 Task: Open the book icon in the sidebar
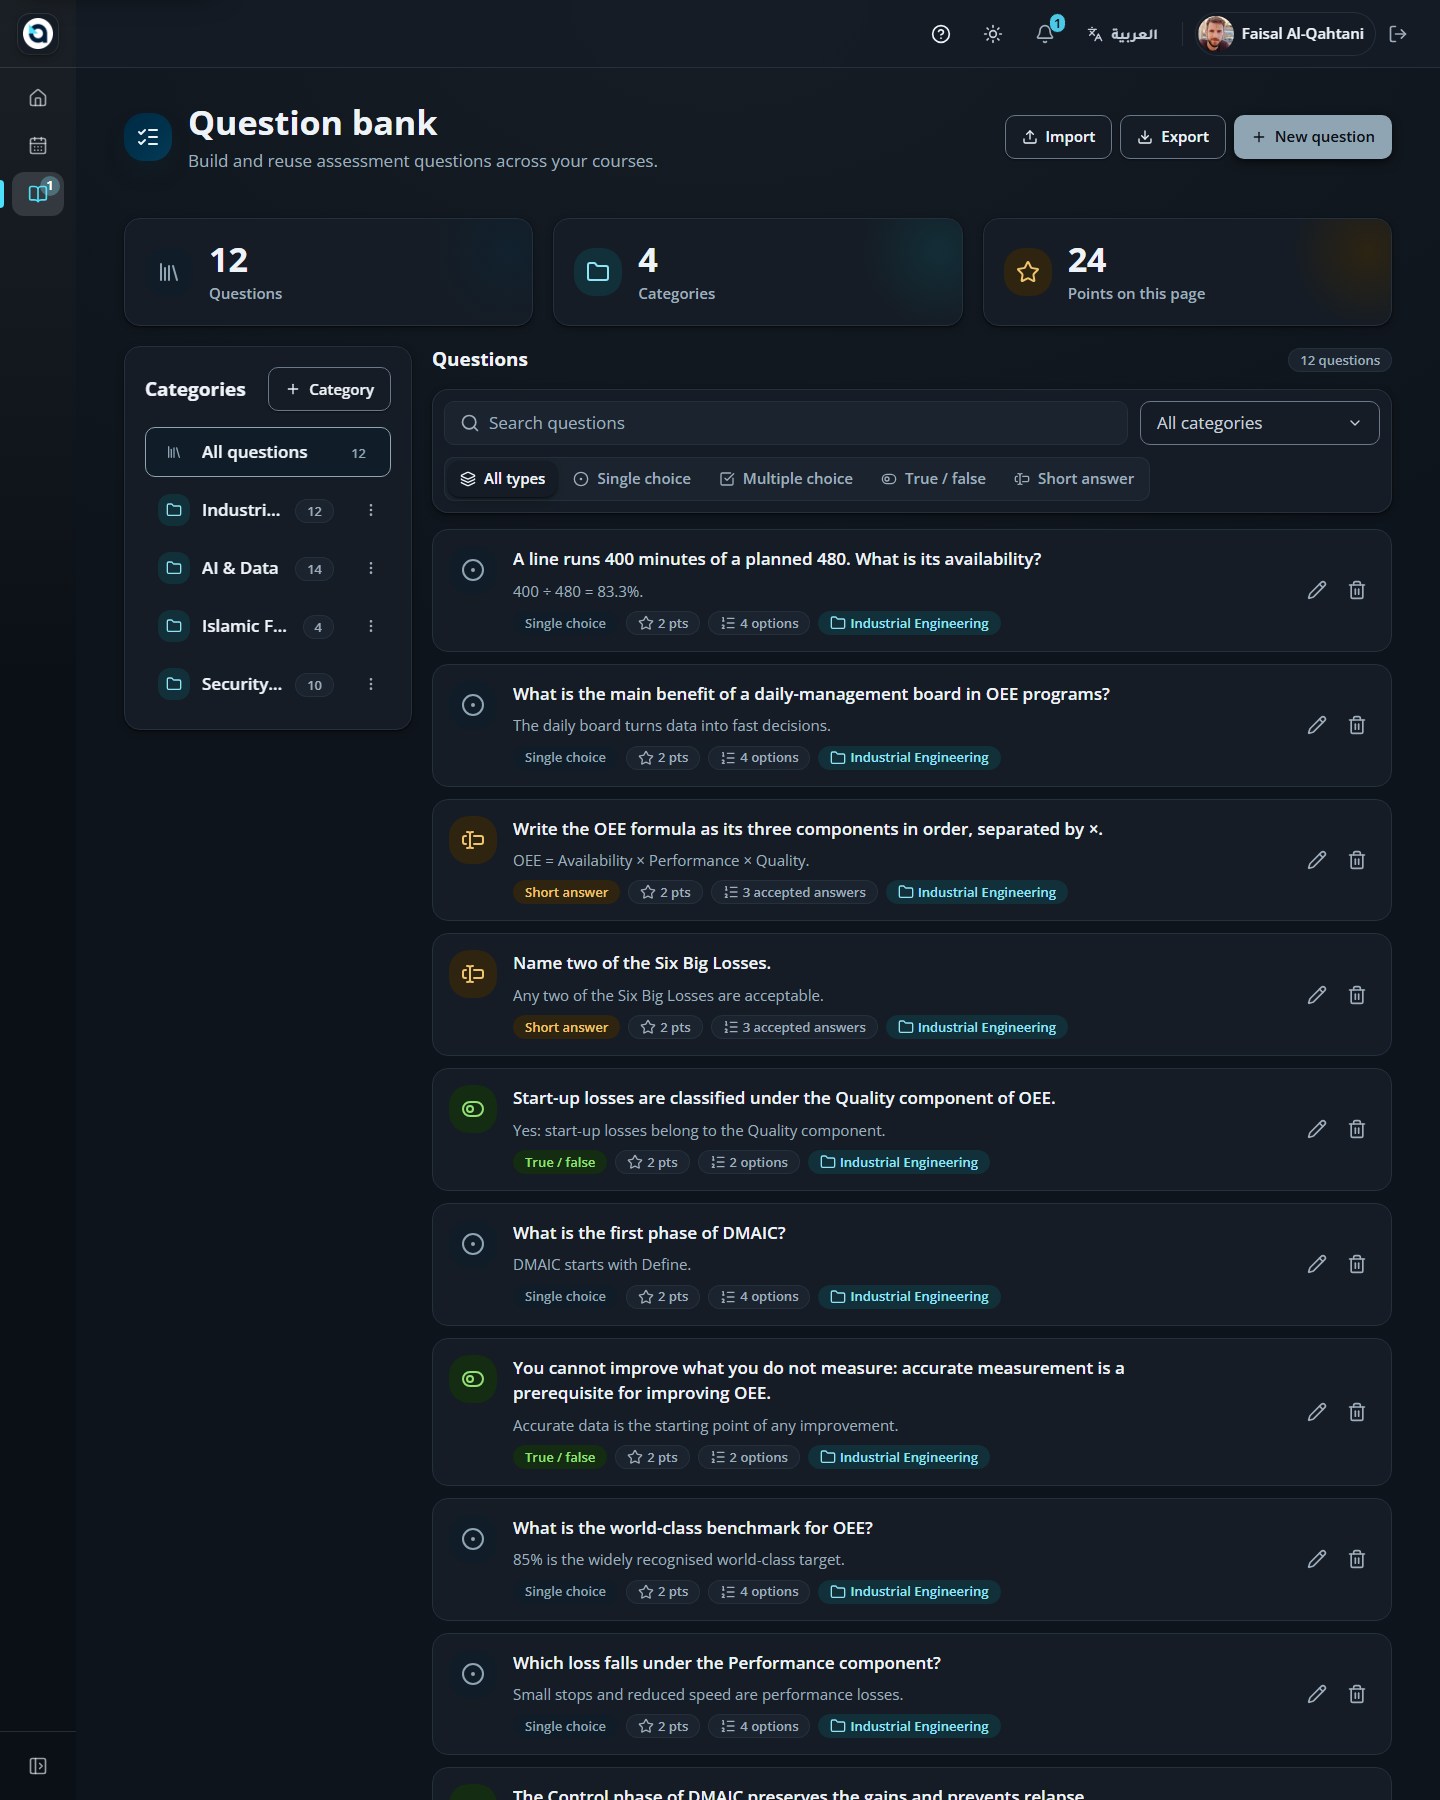38,194
